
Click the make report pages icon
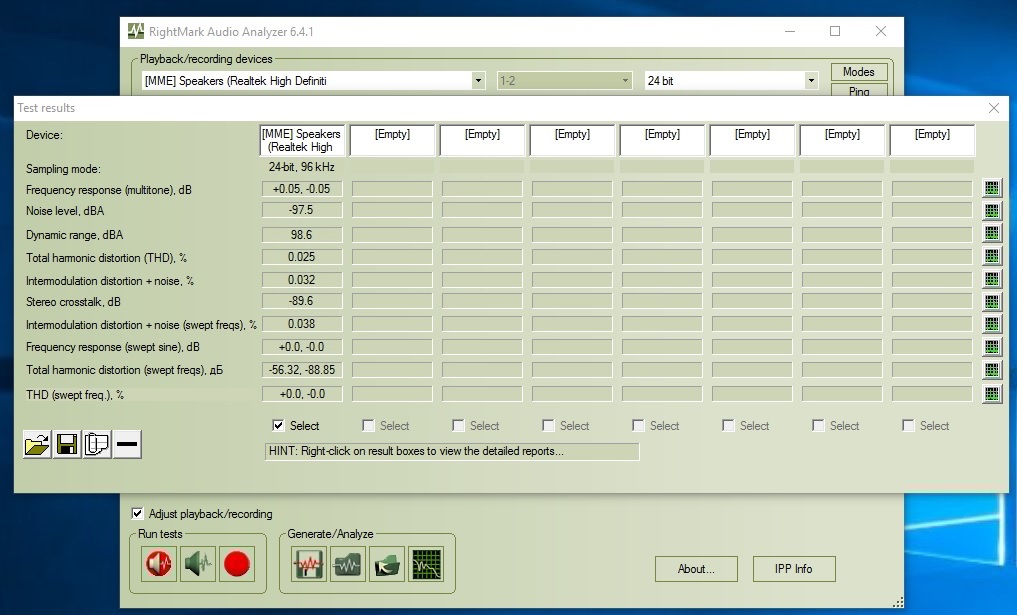(x=97, y=445)
